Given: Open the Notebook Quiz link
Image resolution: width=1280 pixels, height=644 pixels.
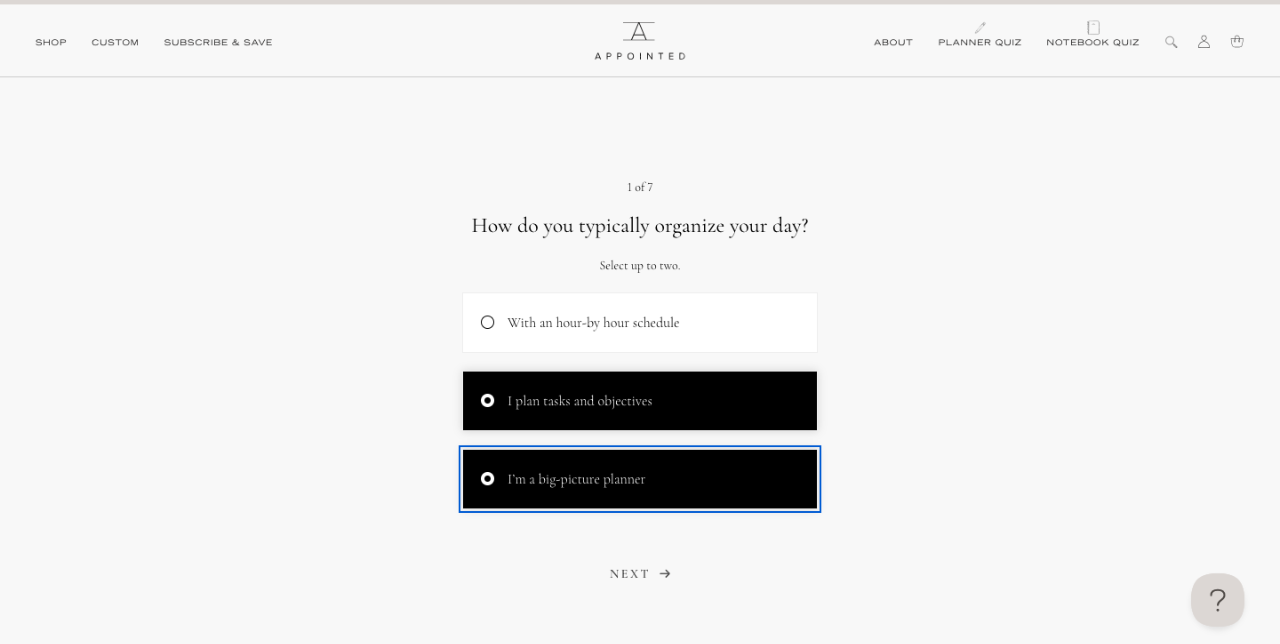Looking at the screenshot, I should point(1093,43).
